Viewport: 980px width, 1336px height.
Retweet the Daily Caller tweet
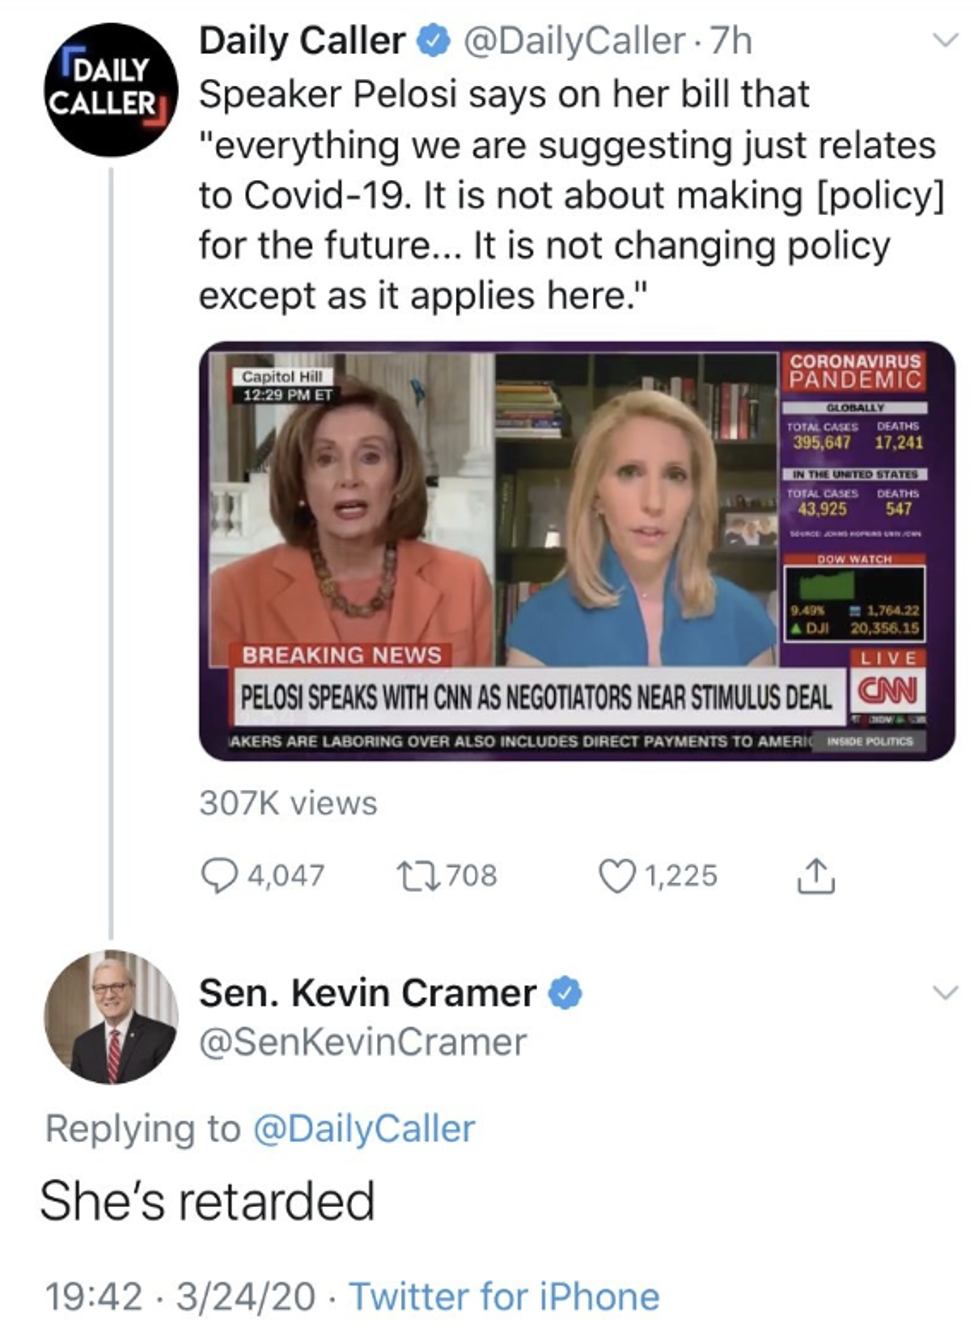pyautogui.click(x=413, y=876)
